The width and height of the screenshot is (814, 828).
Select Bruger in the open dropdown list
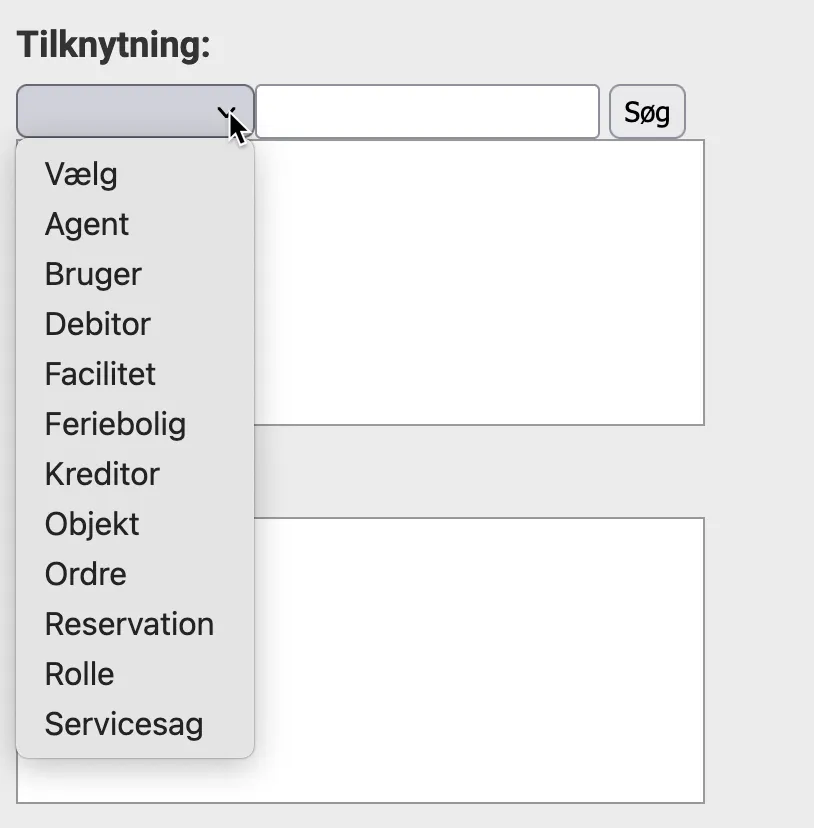click(93, 274)
